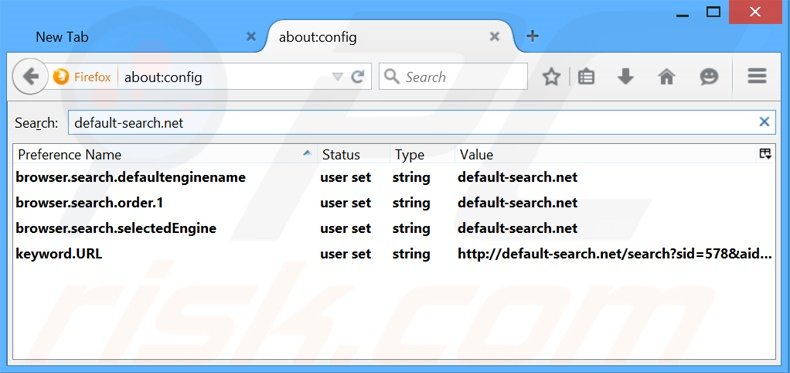Go to the Home page icon

point(666,77)
